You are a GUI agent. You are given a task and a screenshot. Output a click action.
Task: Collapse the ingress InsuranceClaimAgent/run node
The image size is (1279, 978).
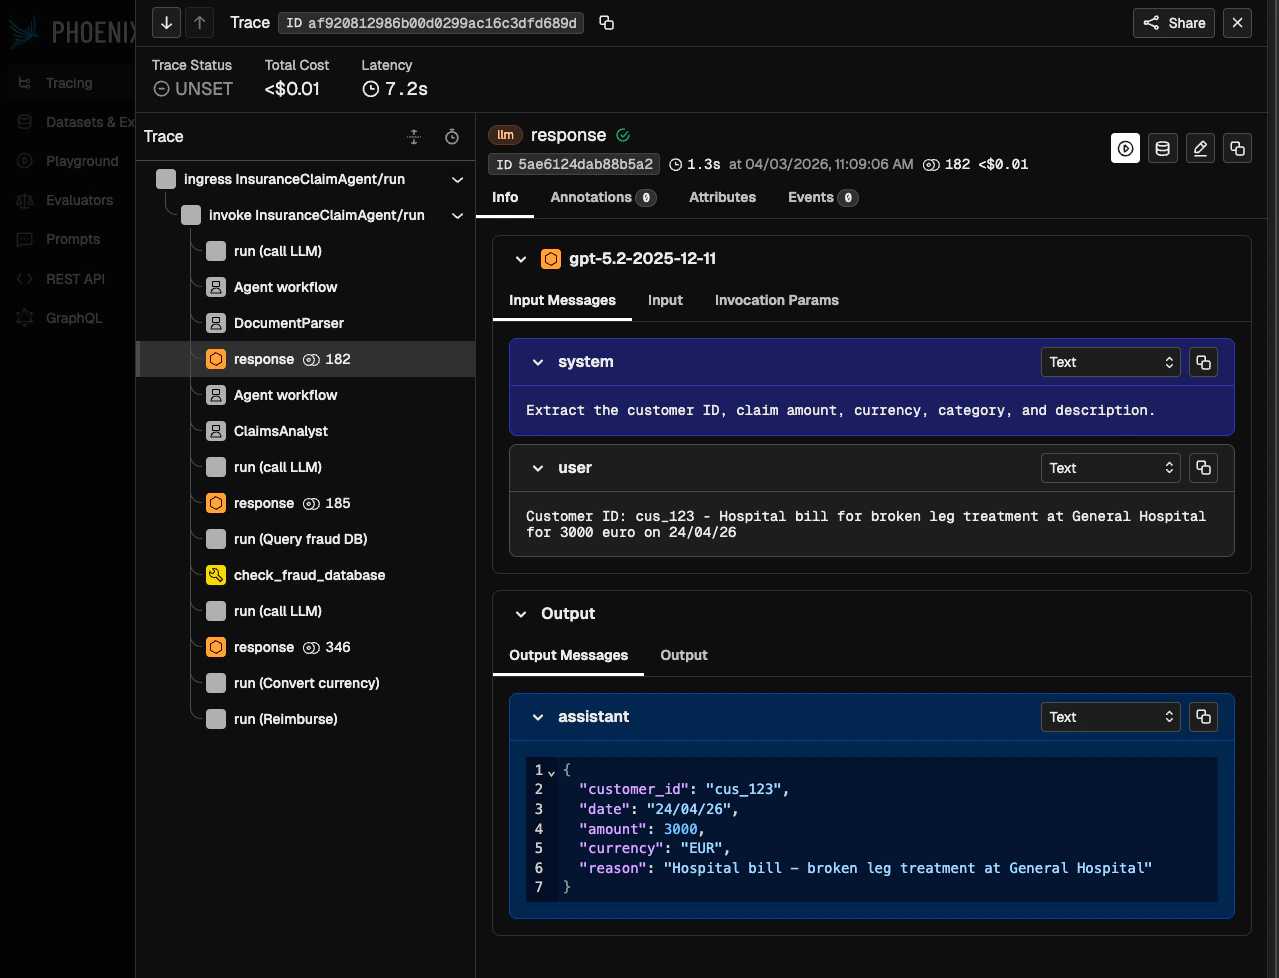457,180
